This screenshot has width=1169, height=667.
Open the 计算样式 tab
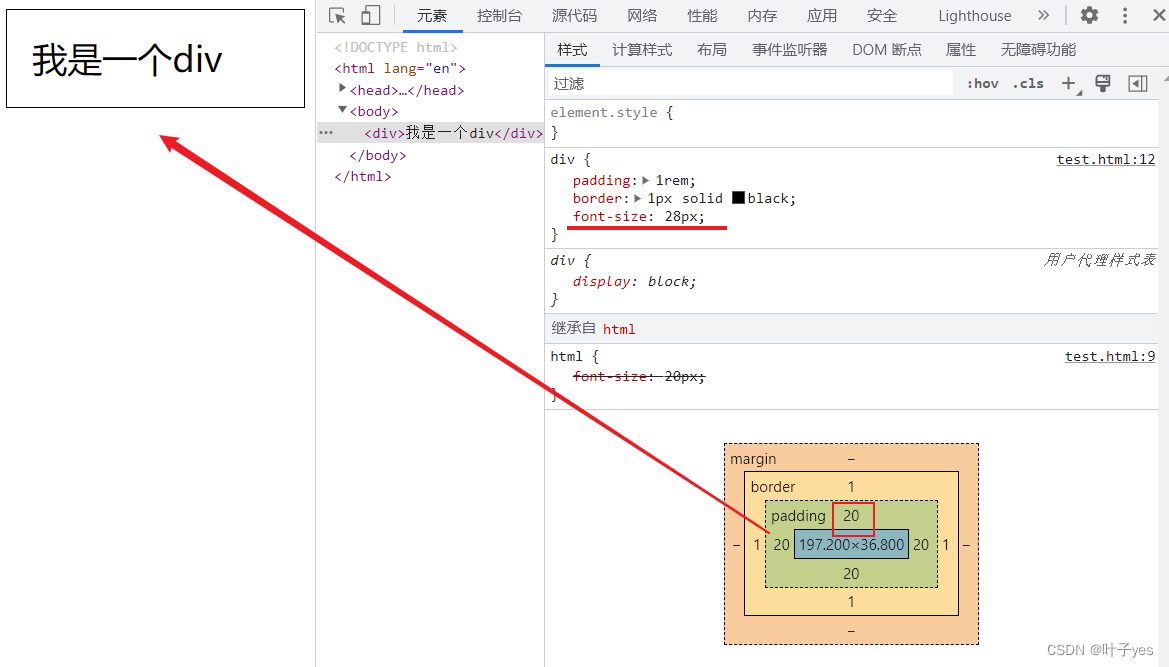click(x=641, y=48)
